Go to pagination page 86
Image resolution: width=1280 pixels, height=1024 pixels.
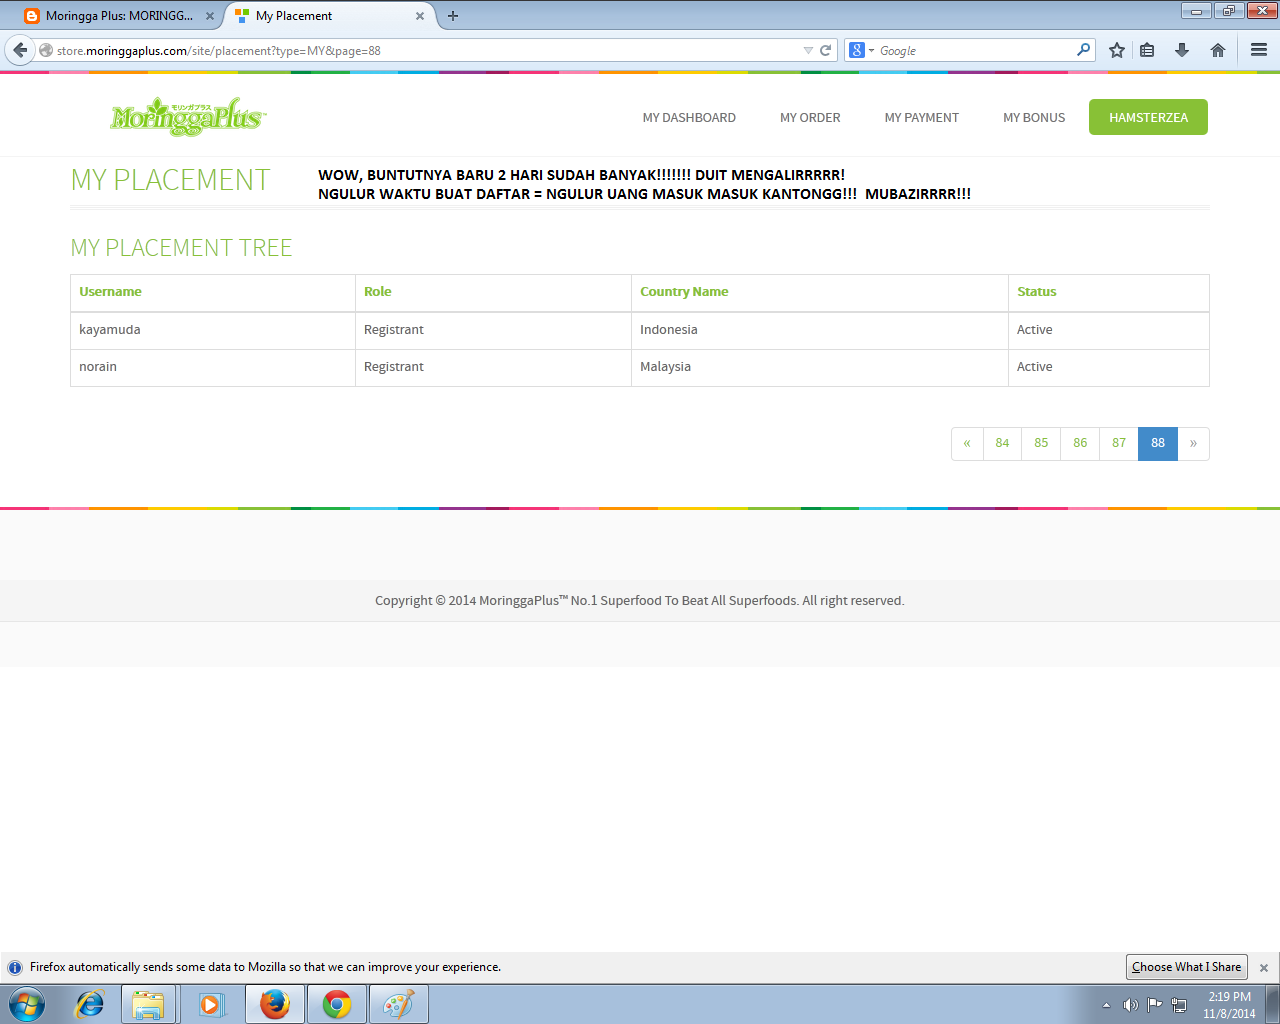point(1080,443)
